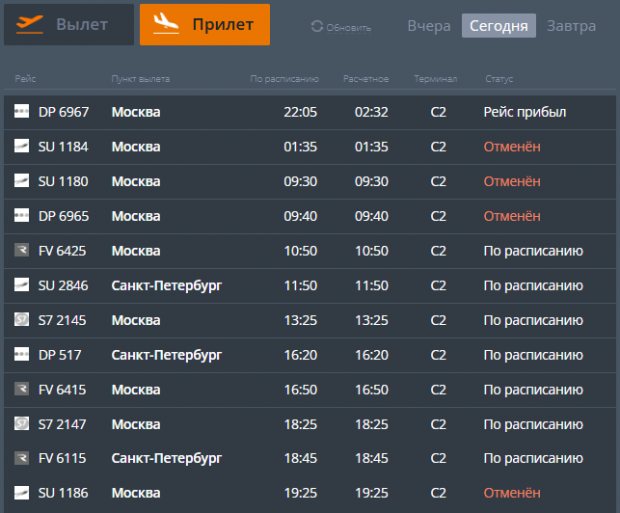The width and height of the screenshot is (620, 513).
Task: Click the Rossiya logo for FV 6425
Action: point(22,250)
